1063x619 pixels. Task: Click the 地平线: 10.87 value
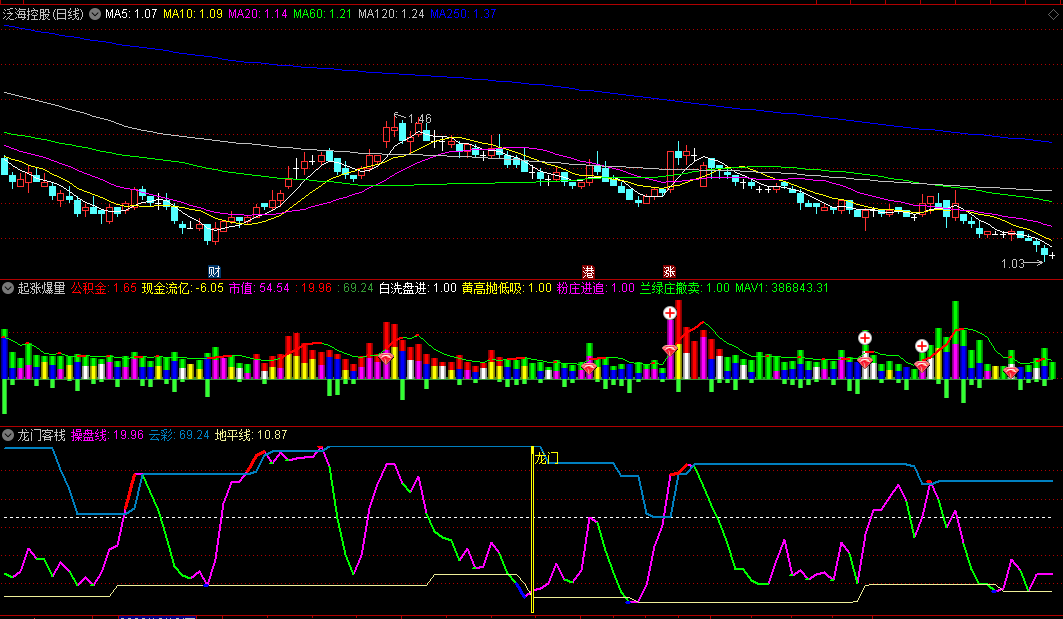pyautogui.click(x=251, y=435)
